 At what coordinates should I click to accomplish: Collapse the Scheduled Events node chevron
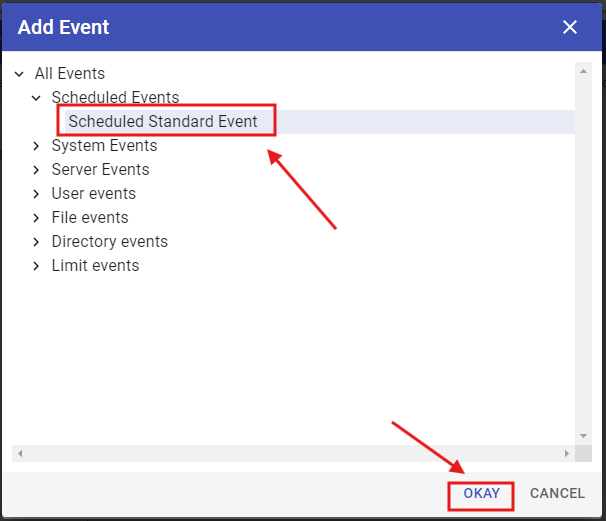37,98
